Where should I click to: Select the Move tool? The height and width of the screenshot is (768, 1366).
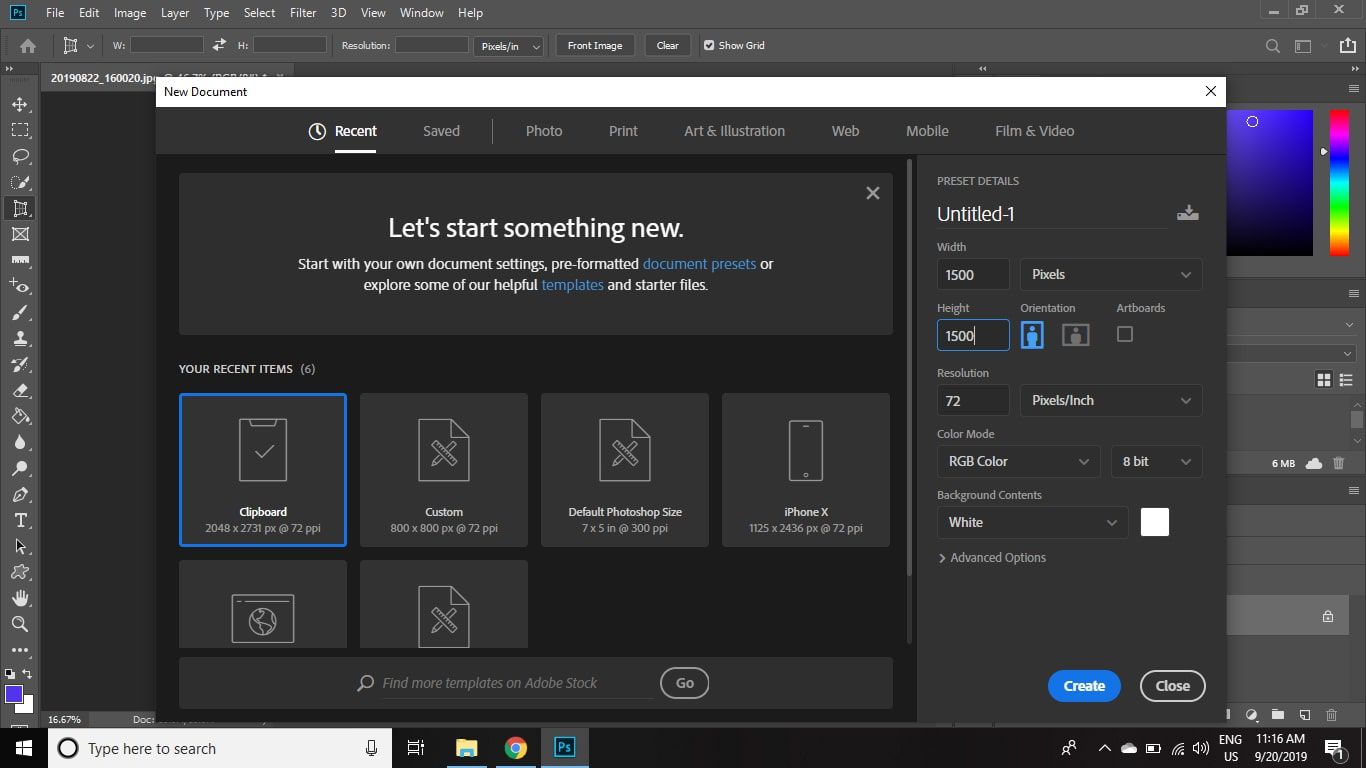[20, 104]
